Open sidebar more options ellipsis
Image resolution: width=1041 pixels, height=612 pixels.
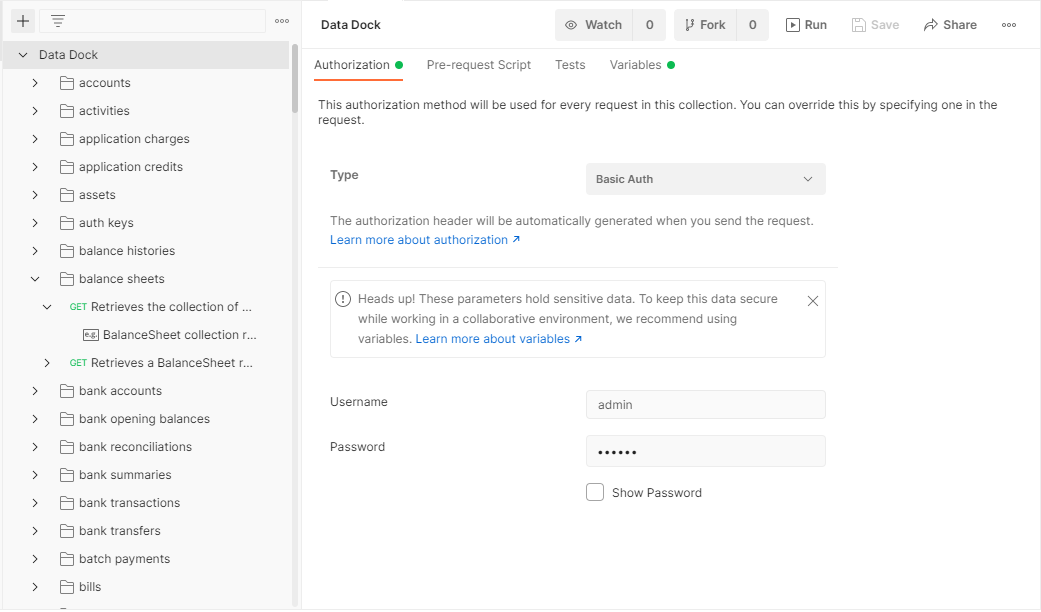282,21
